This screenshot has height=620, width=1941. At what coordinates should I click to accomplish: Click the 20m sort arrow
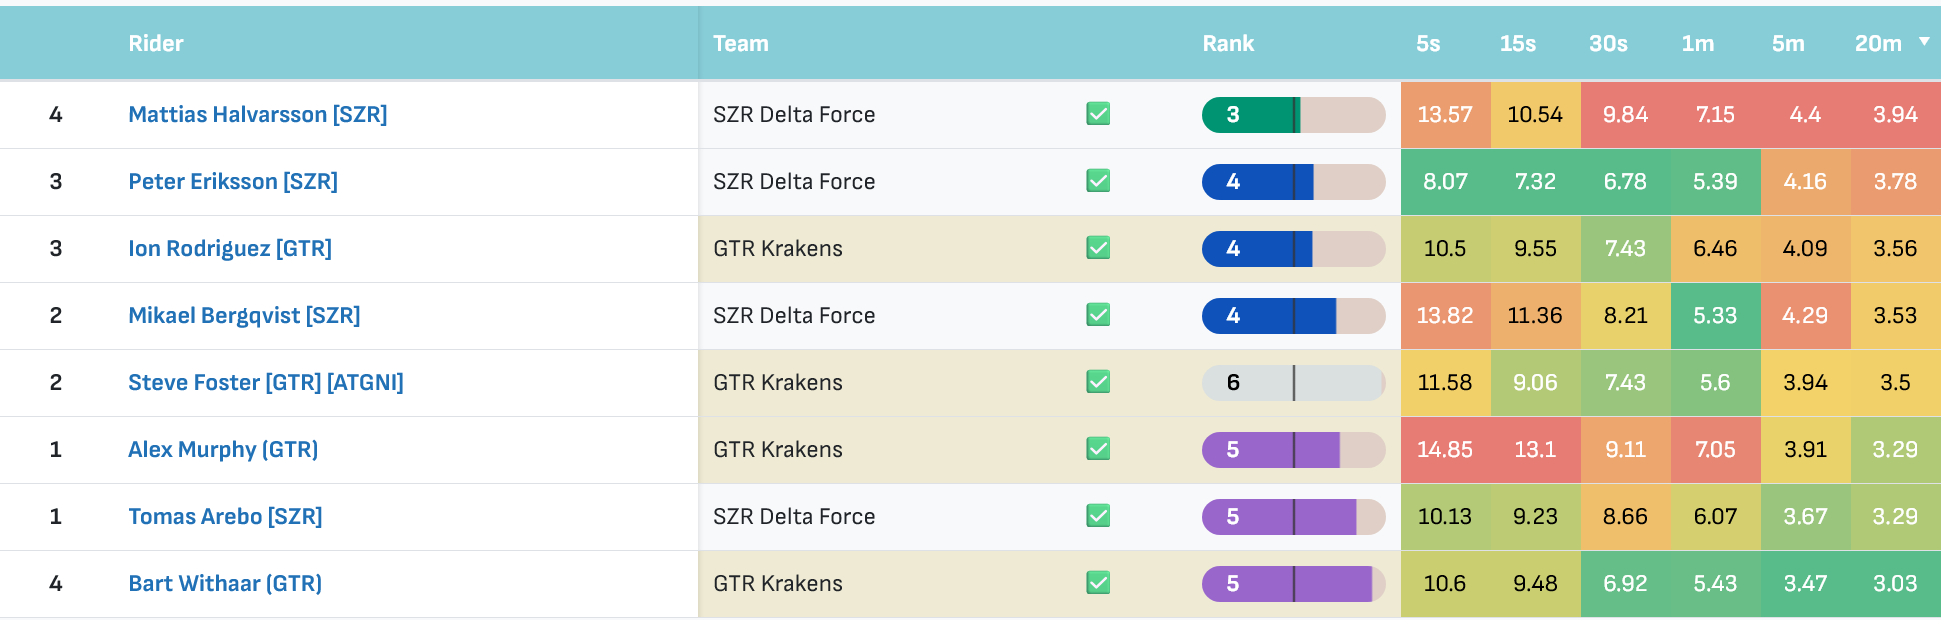[1924, 42]
